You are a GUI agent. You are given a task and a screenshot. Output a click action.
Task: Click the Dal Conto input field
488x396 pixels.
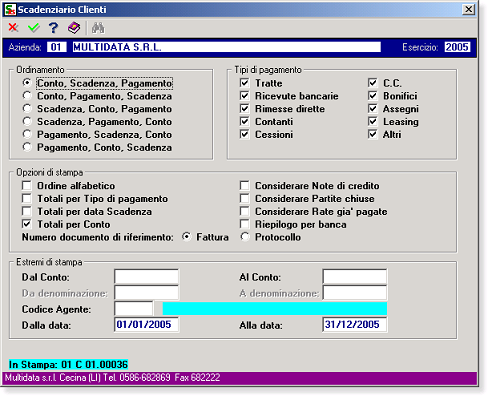coord(146,277)
